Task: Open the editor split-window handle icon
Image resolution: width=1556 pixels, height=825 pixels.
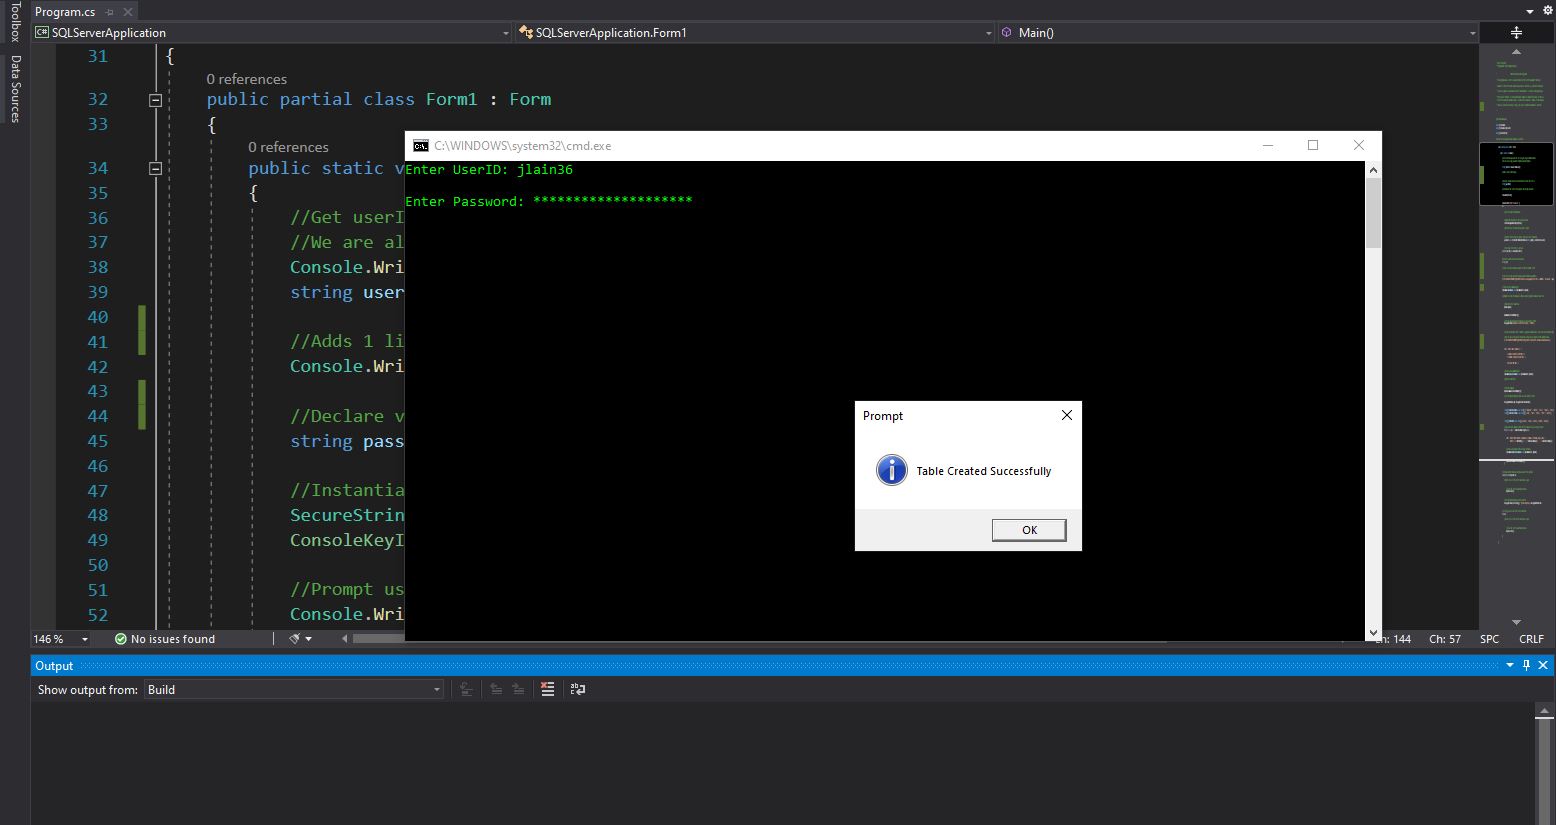Action: [x=1516, y=33]
